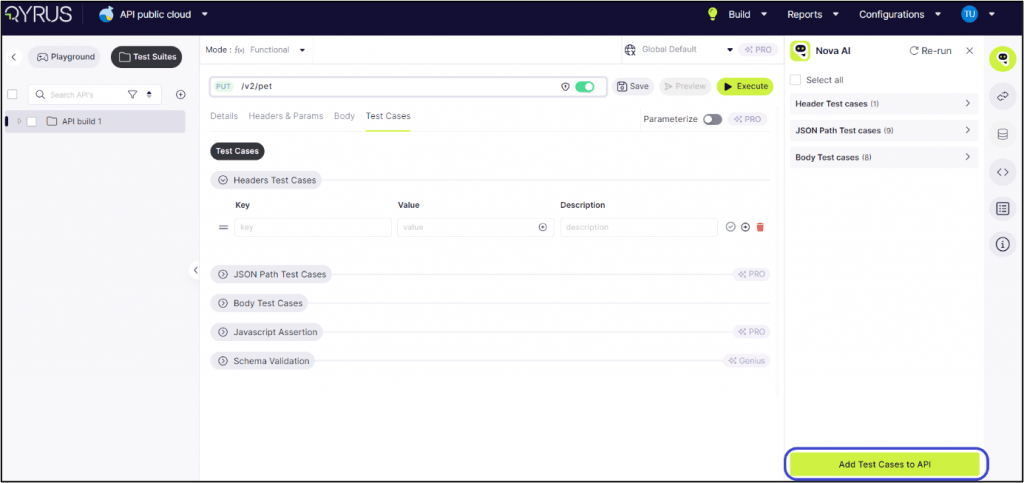Click the header Key input field

pyautogui.click(x=312, y=227)
